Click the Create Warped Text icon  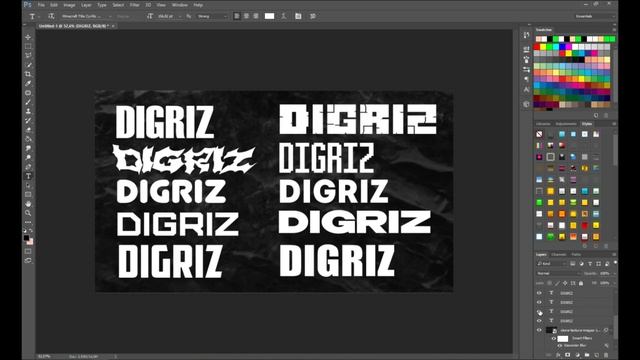284,16
